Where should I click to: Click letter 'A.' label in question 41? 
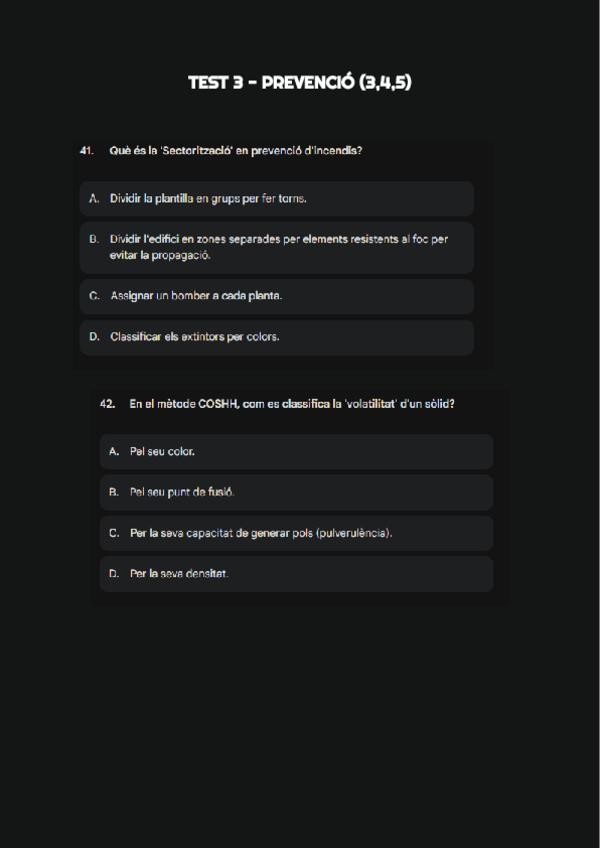[94, 199]
